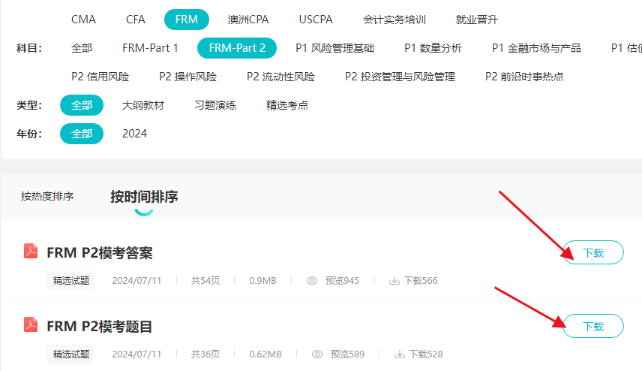Filter by P1 风险管理基础
The width and height of the screenshot is (642, 371).
point(335,48)
